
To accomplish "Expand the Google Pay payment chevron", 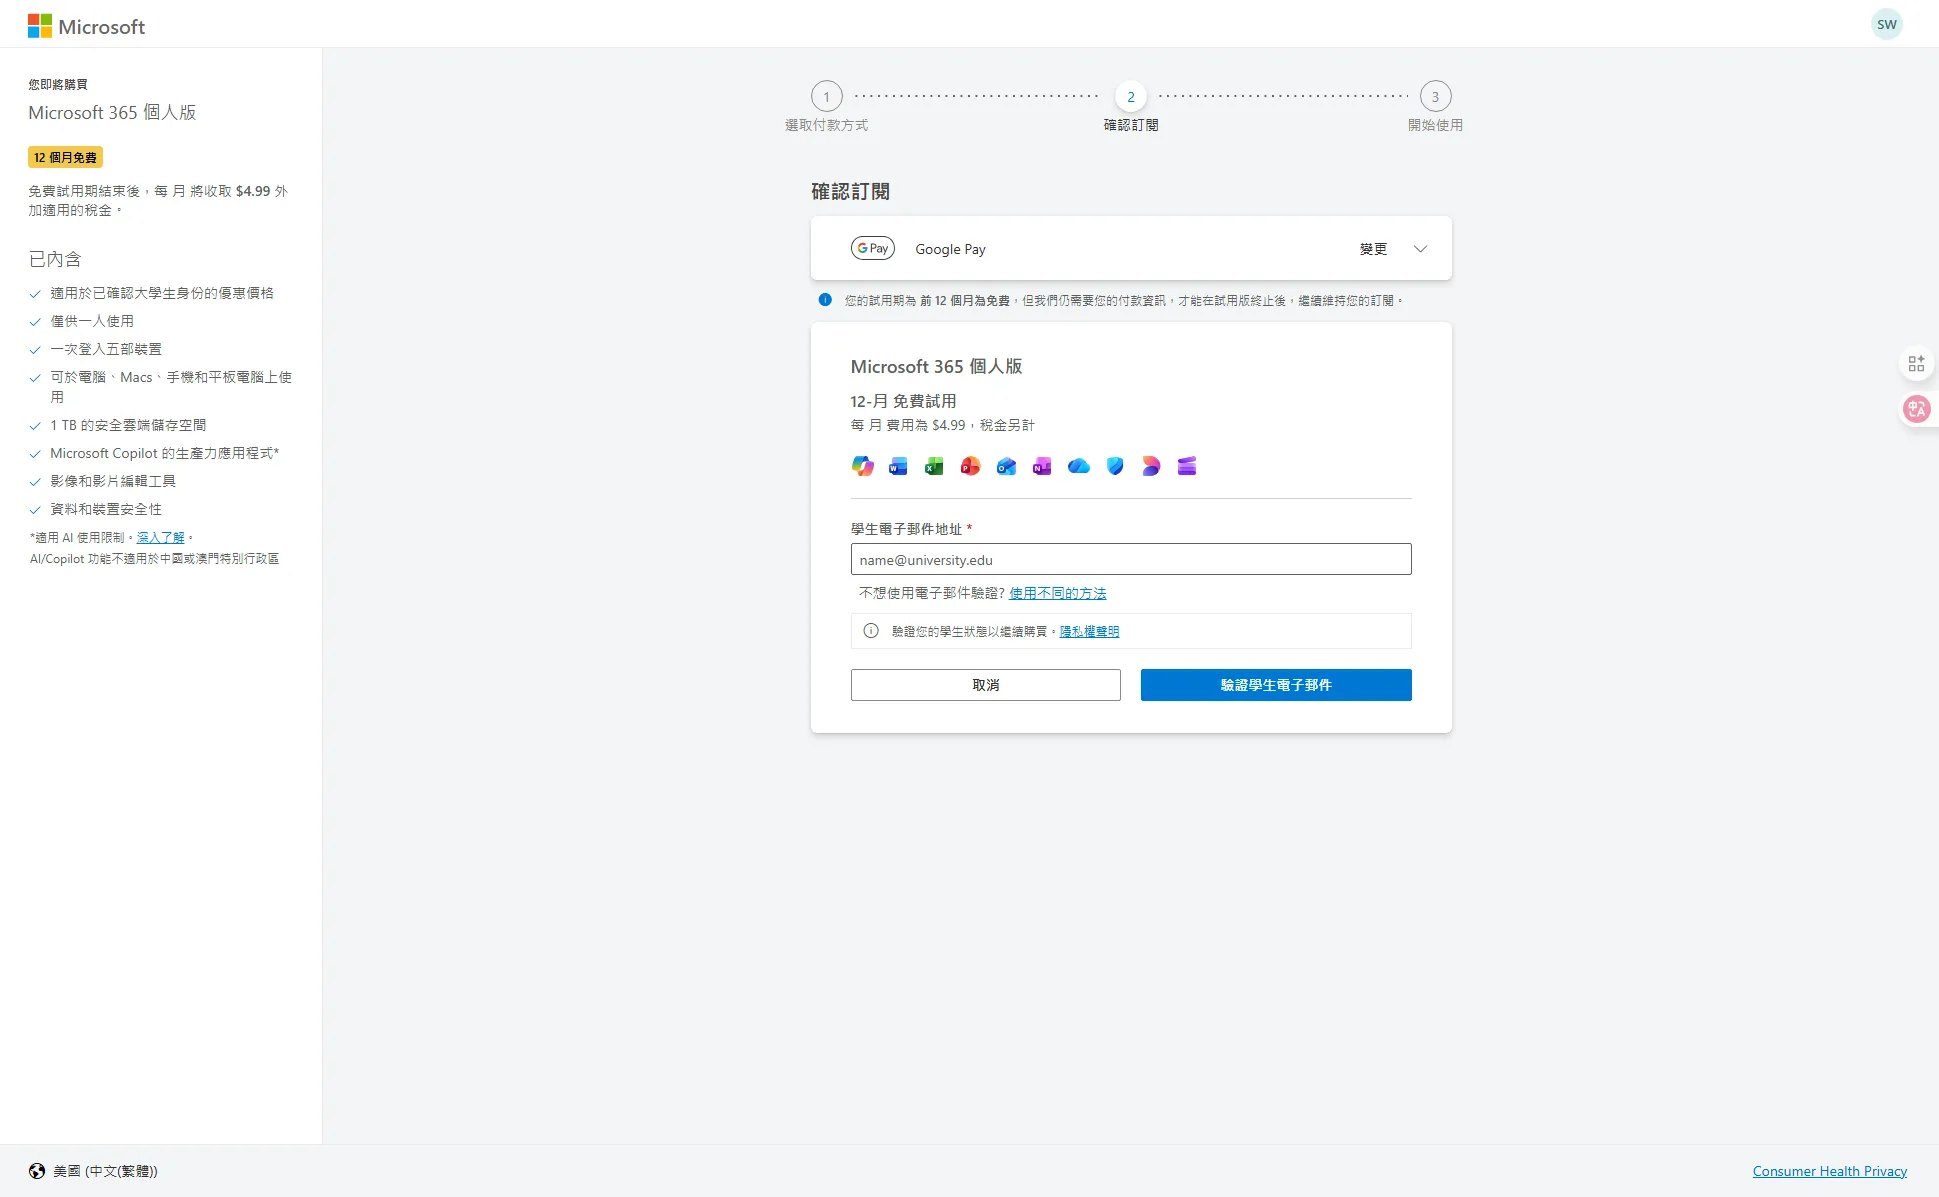I will click(x=1420, y=249).
